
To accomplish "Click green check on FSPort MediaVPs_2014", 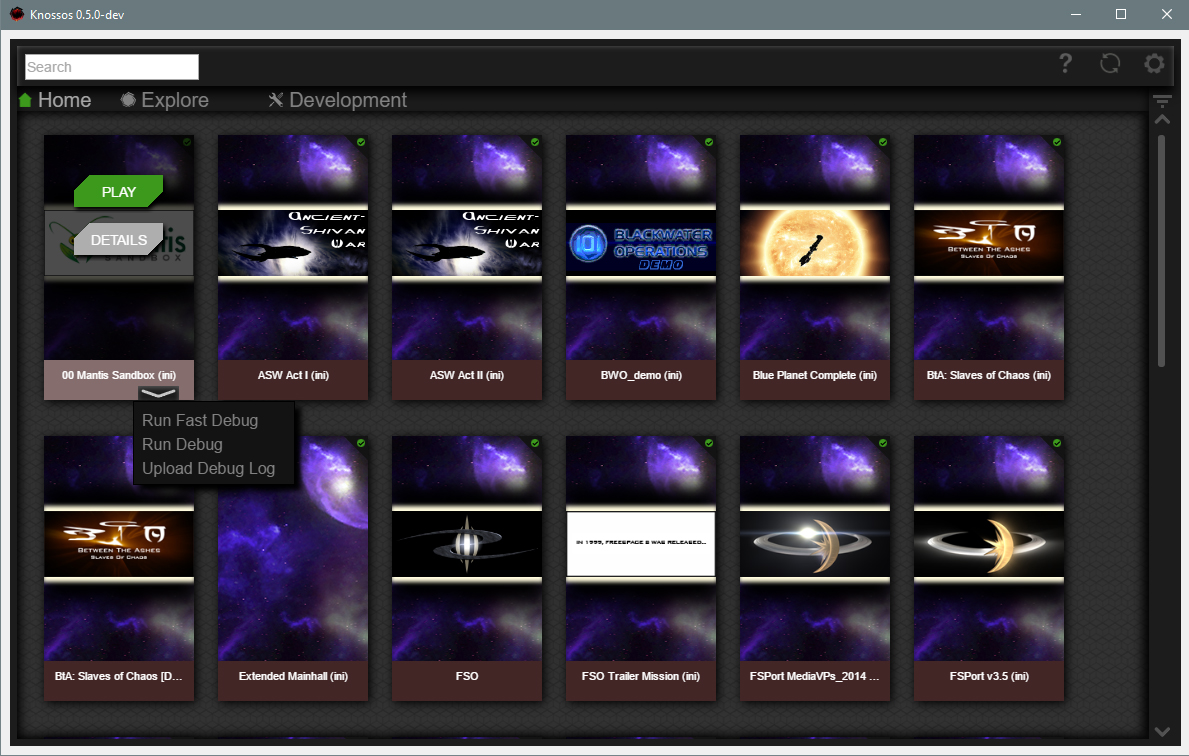I will coord(883,443).
